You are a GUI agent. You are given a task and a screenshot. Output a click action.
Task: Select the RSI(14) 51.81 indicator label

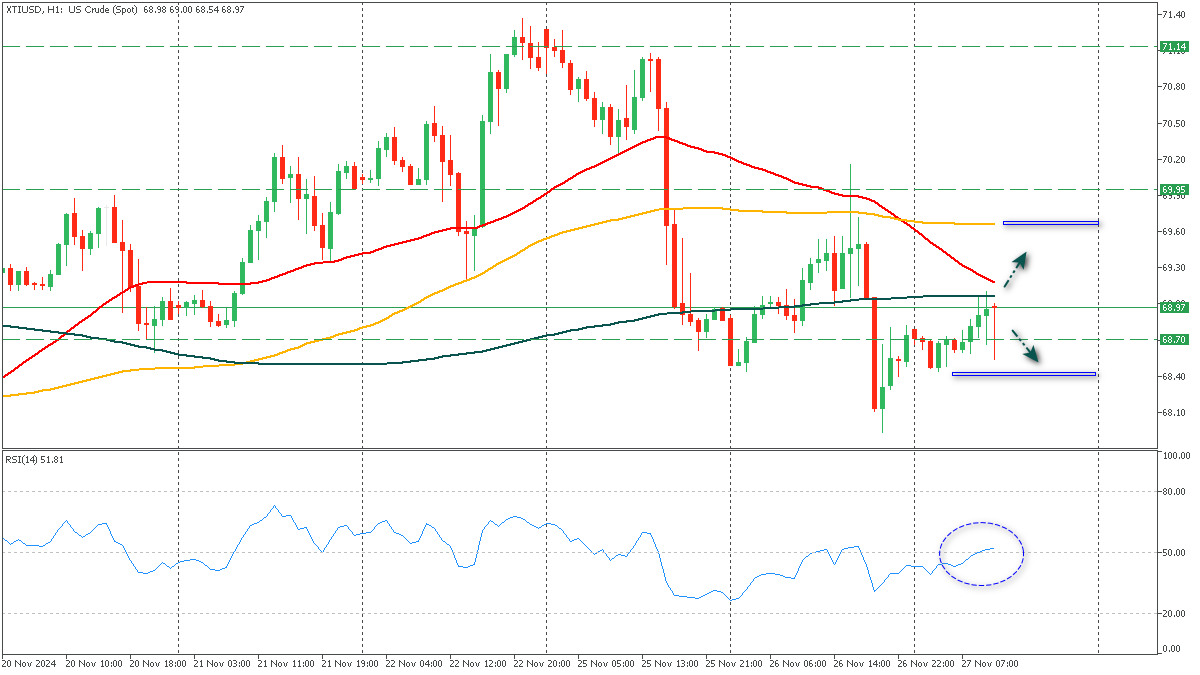pos(35,459)
